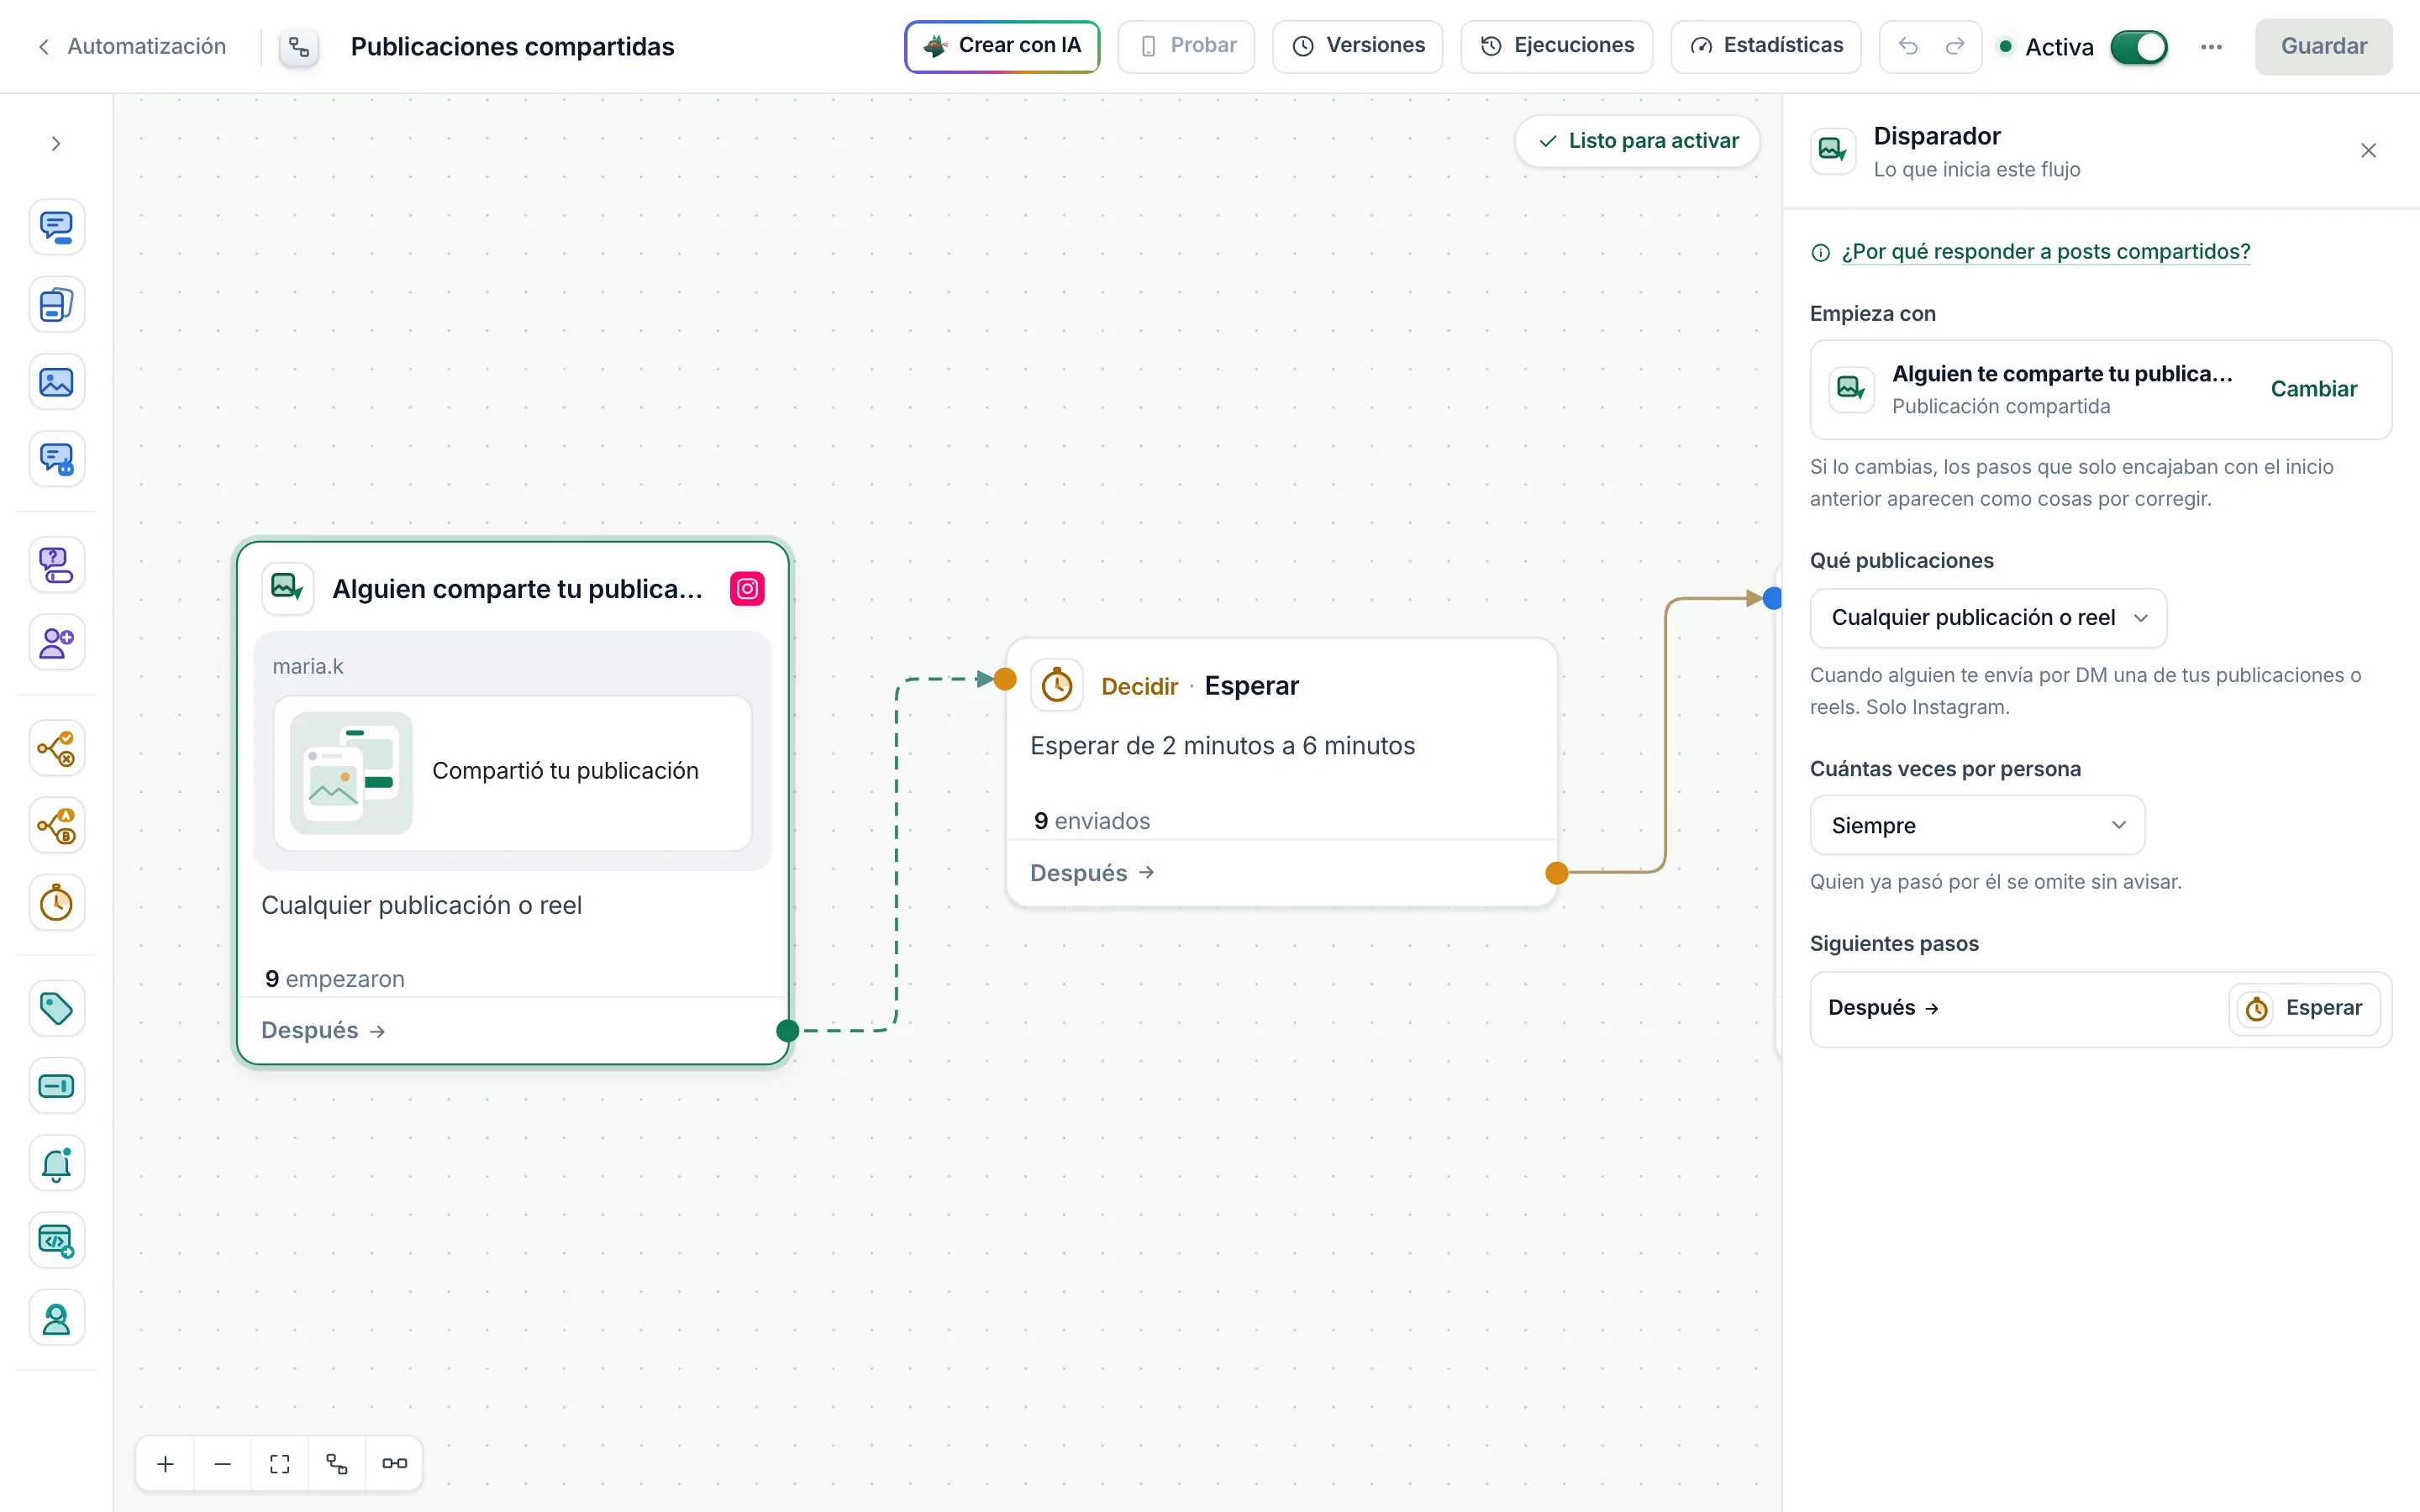The width and height of the screenshot is (2420, 1512).
Task: Close the Disparador panel
Action: [x=2368, y=151]
